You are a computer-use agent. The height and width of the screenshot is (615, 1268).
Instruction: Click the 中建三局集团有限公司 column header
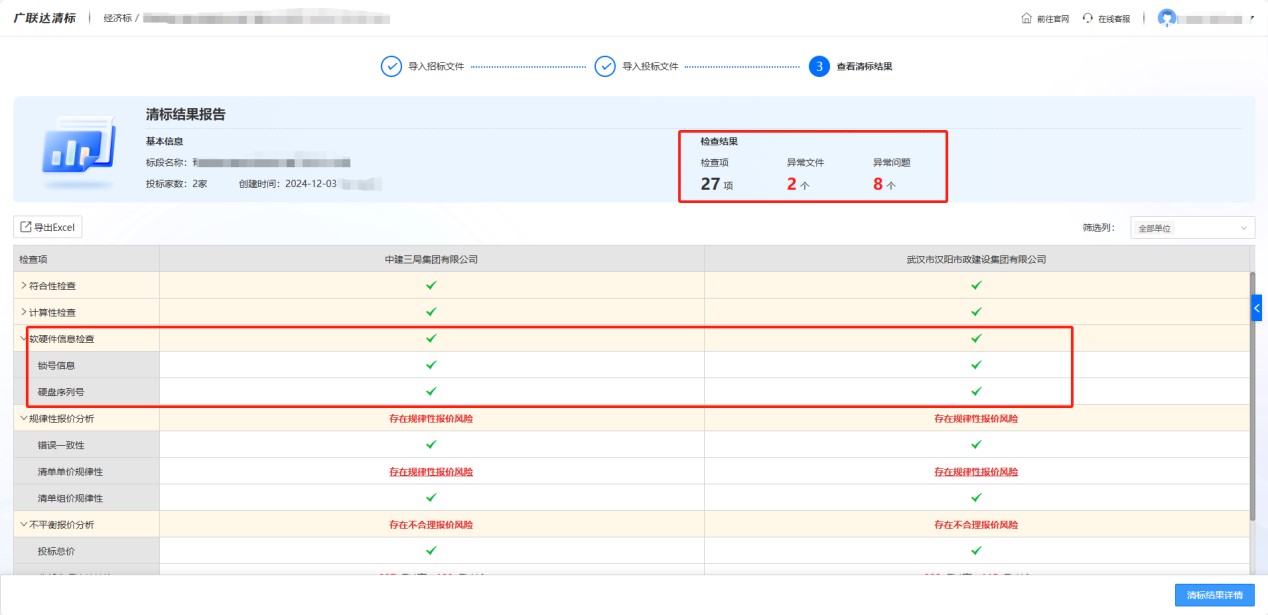click(x=431, y=259)
